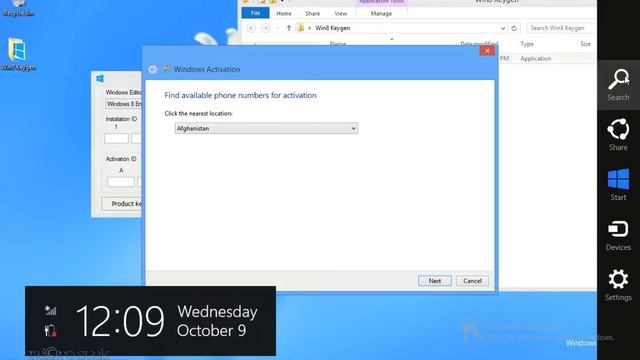Viewport: 640px width, 360px height.
Task: Expand the recent locations arrow in Explorer
Action: click(x=278, y=28)
